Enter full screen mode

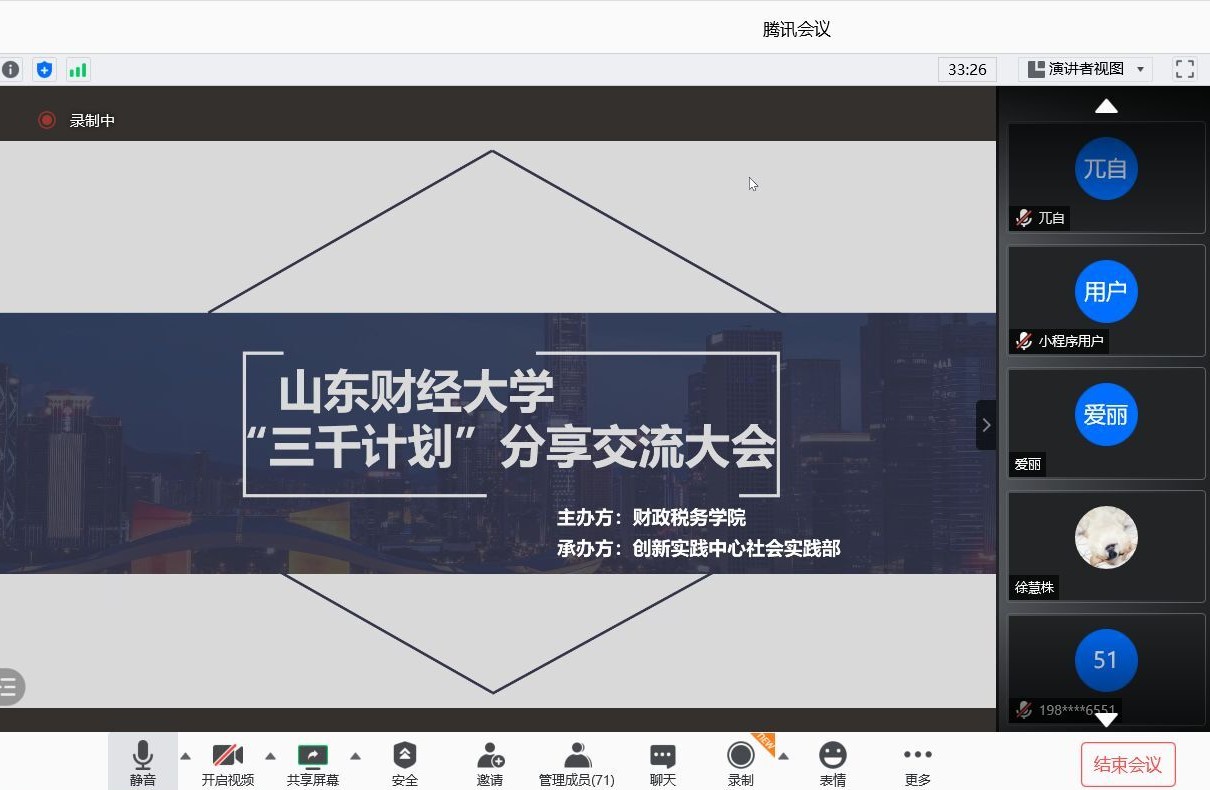[x=1185, y=69]
